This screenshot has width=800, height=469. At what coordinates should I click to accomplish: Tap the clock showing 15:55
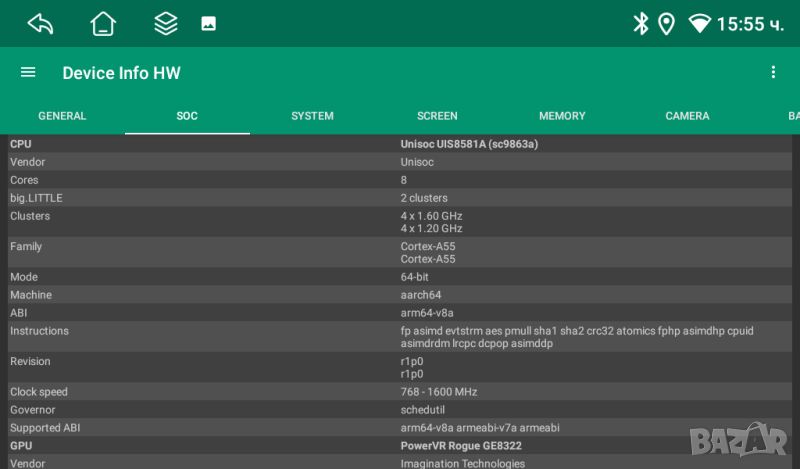point(750,24)
